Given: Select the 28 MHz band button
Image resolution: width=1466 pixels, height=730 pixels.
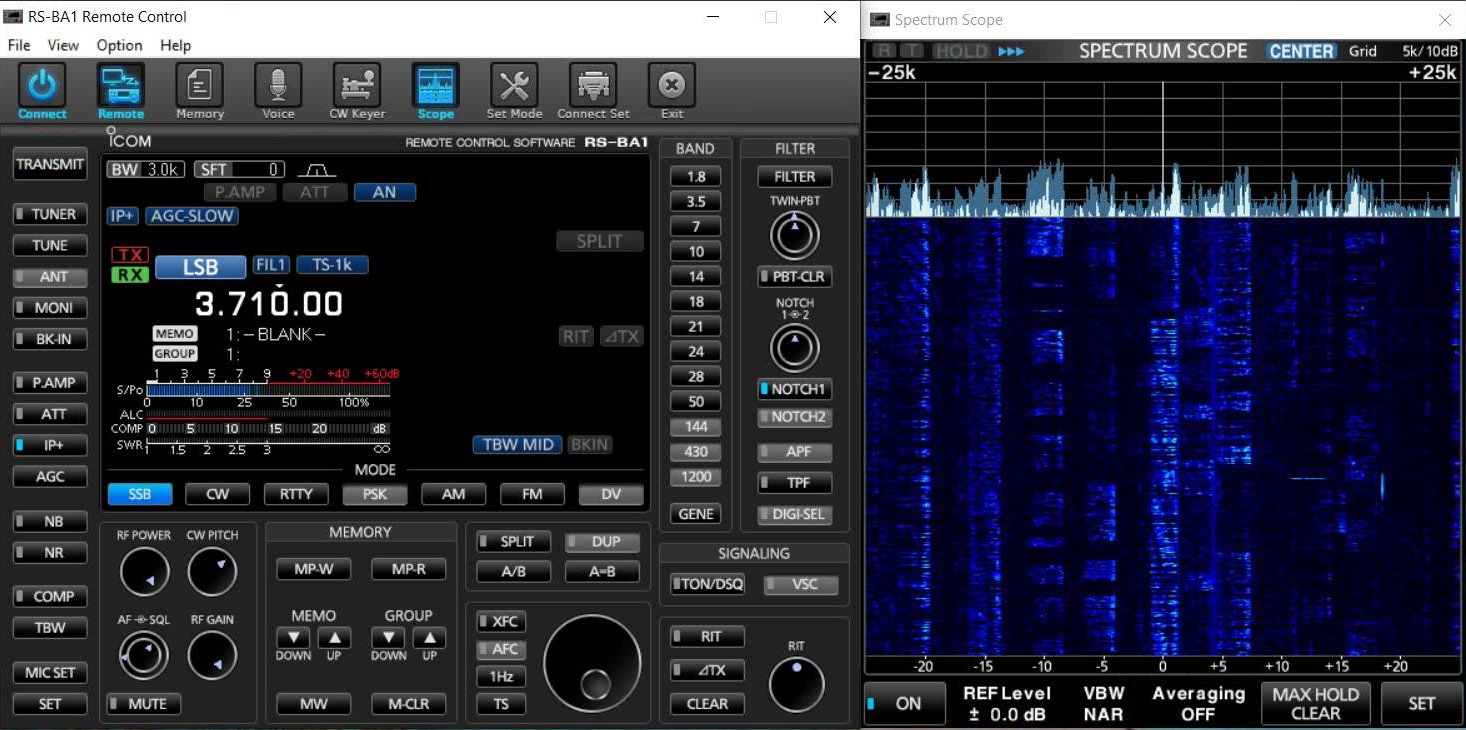Looking at the screenshot, I should coord(696,376).
